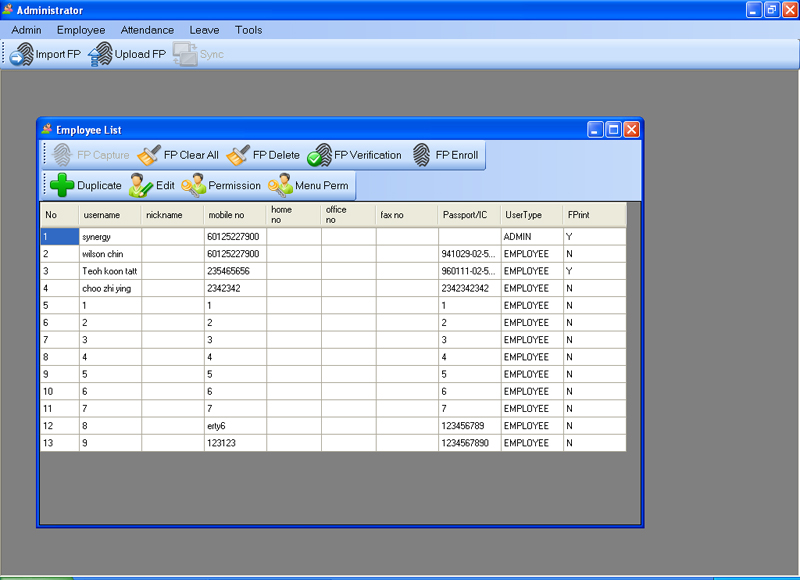Viewport: 800px width, 580px height.
Task: Click the Upload FP fingerprint icon
Action: coord(100,54)
